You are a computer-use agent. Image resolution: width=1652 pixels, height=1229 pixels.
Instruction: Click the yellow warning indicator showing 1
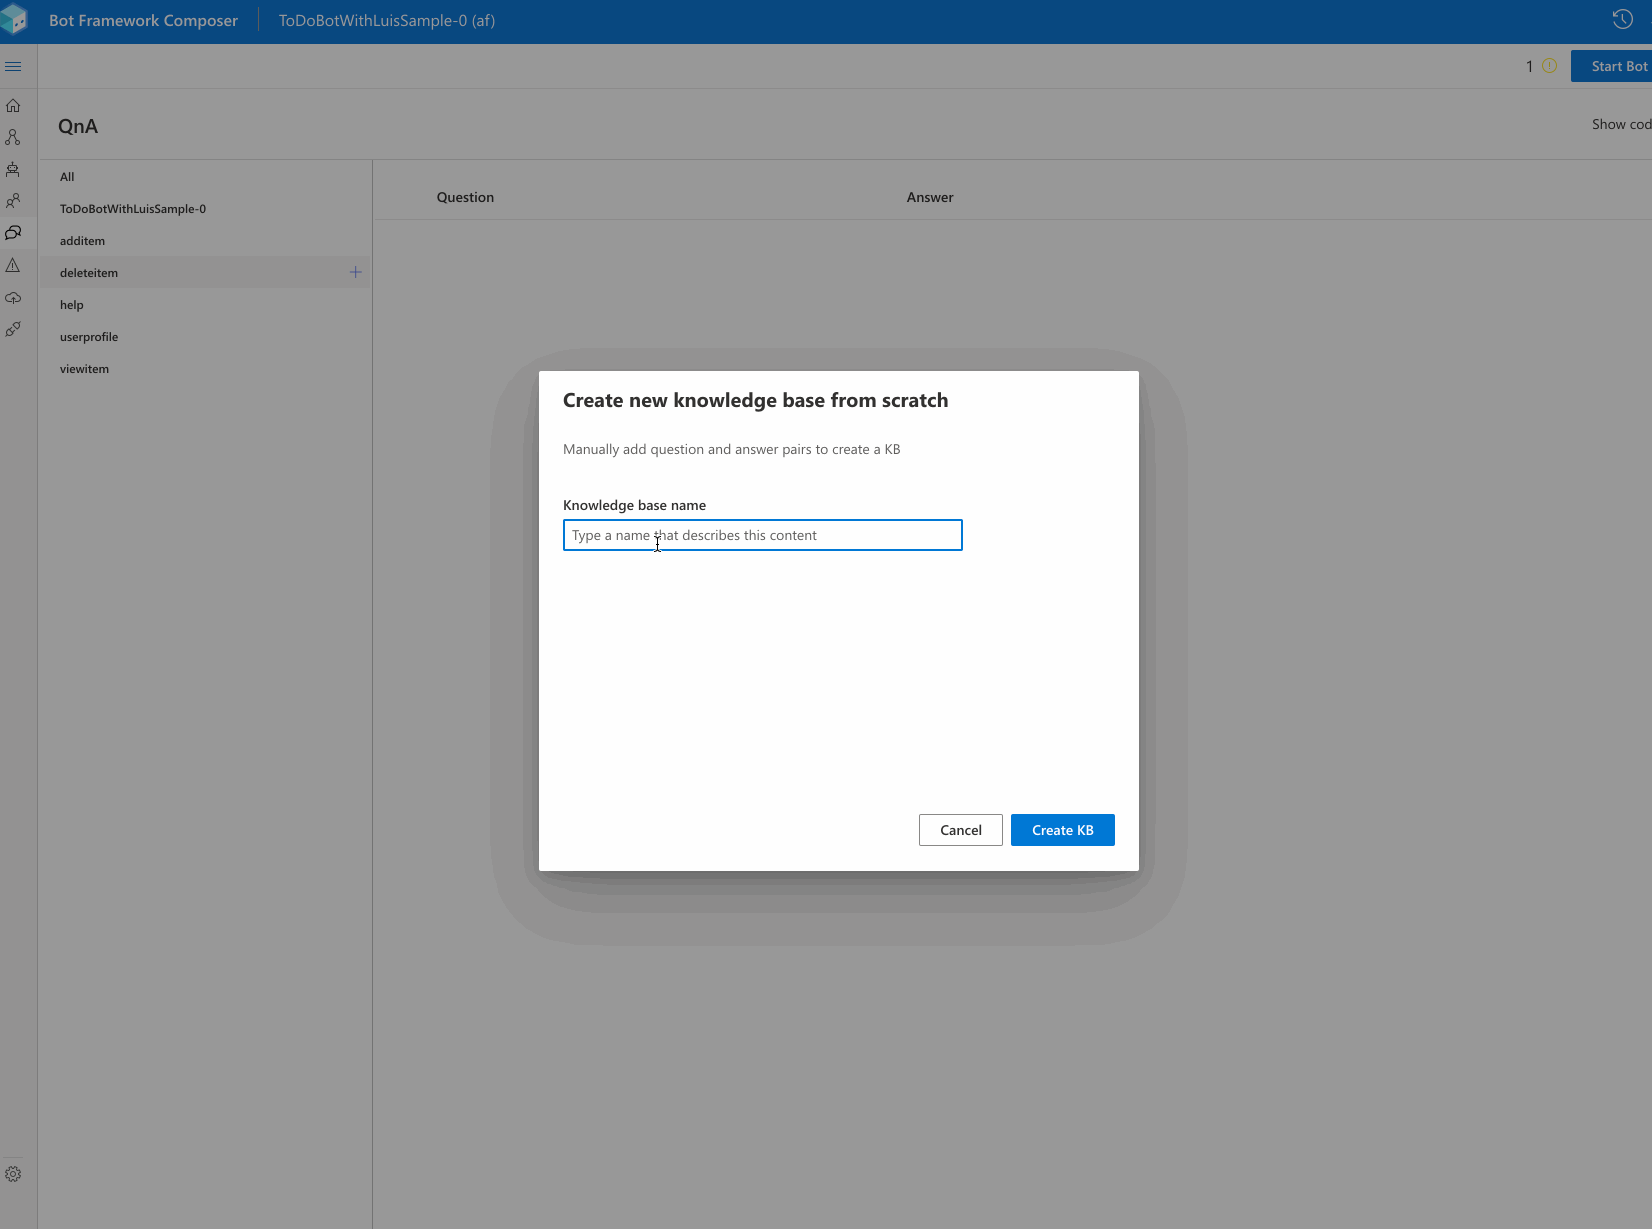tap(1540, 66)
